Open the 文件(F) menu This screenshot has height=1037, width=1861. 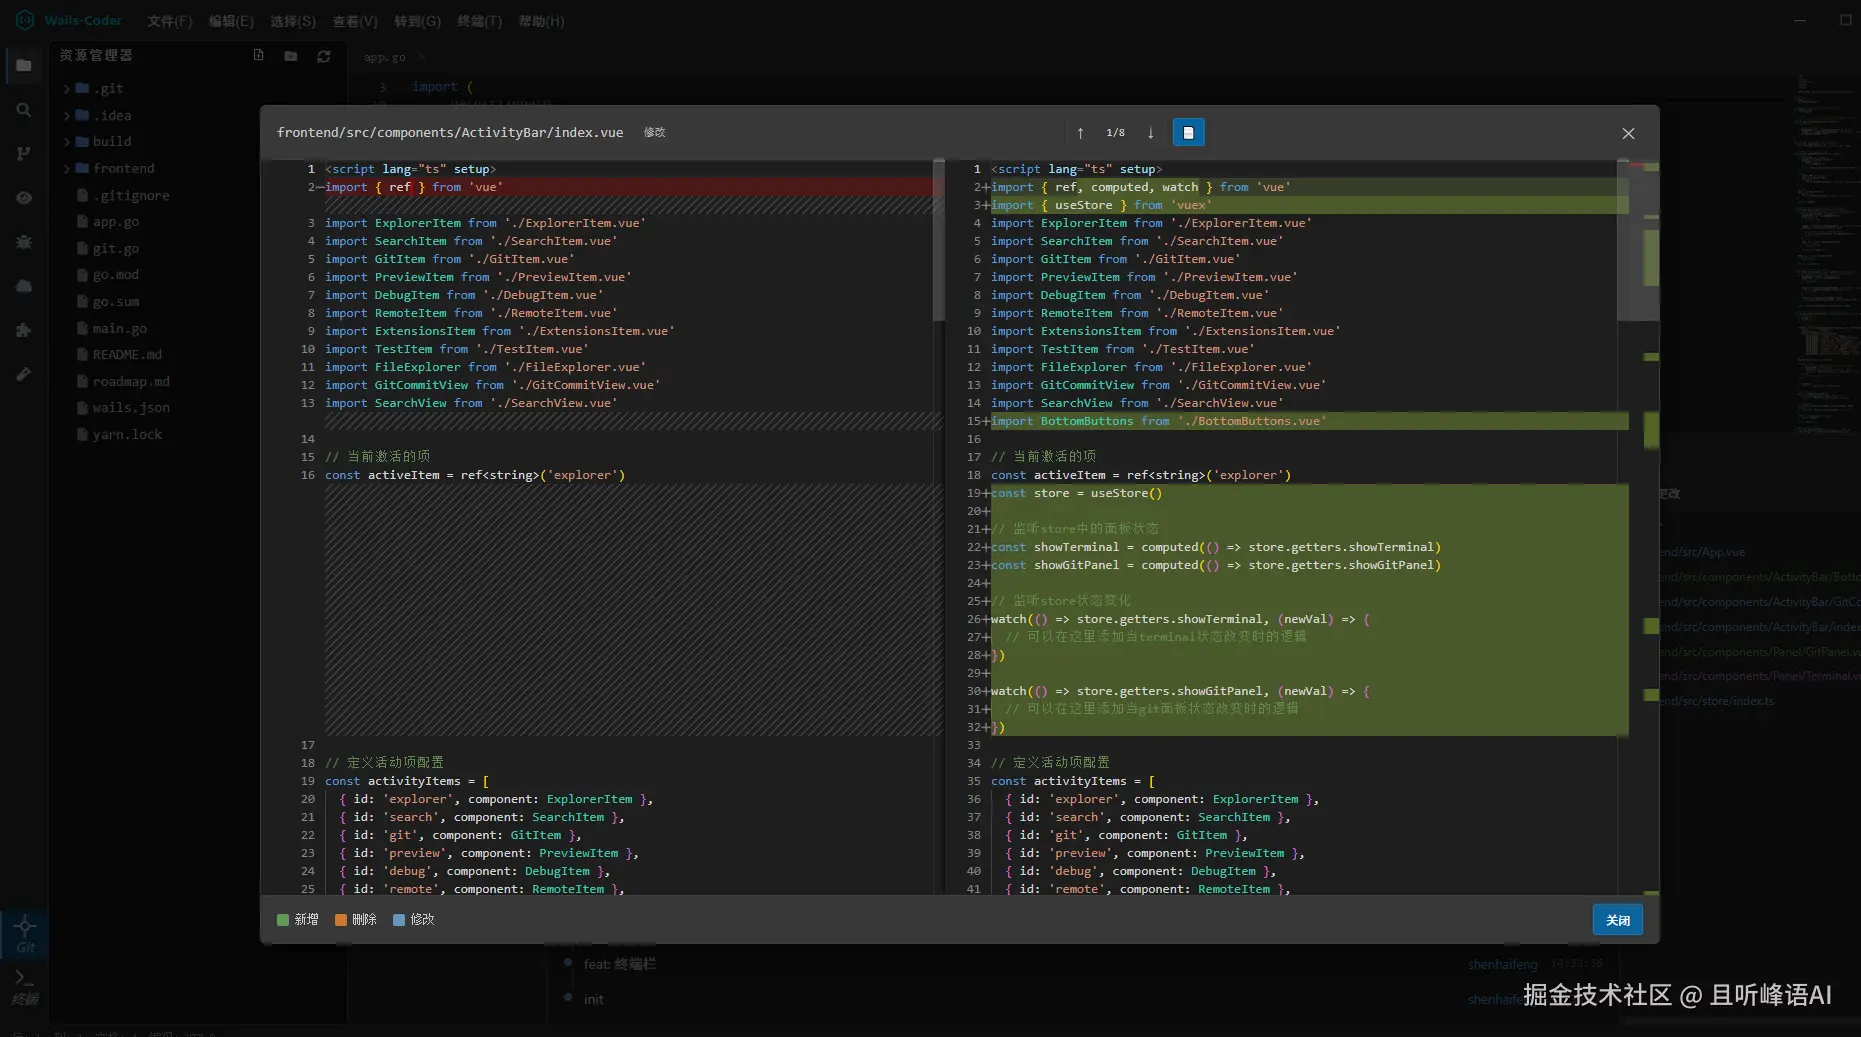(169, 21)
